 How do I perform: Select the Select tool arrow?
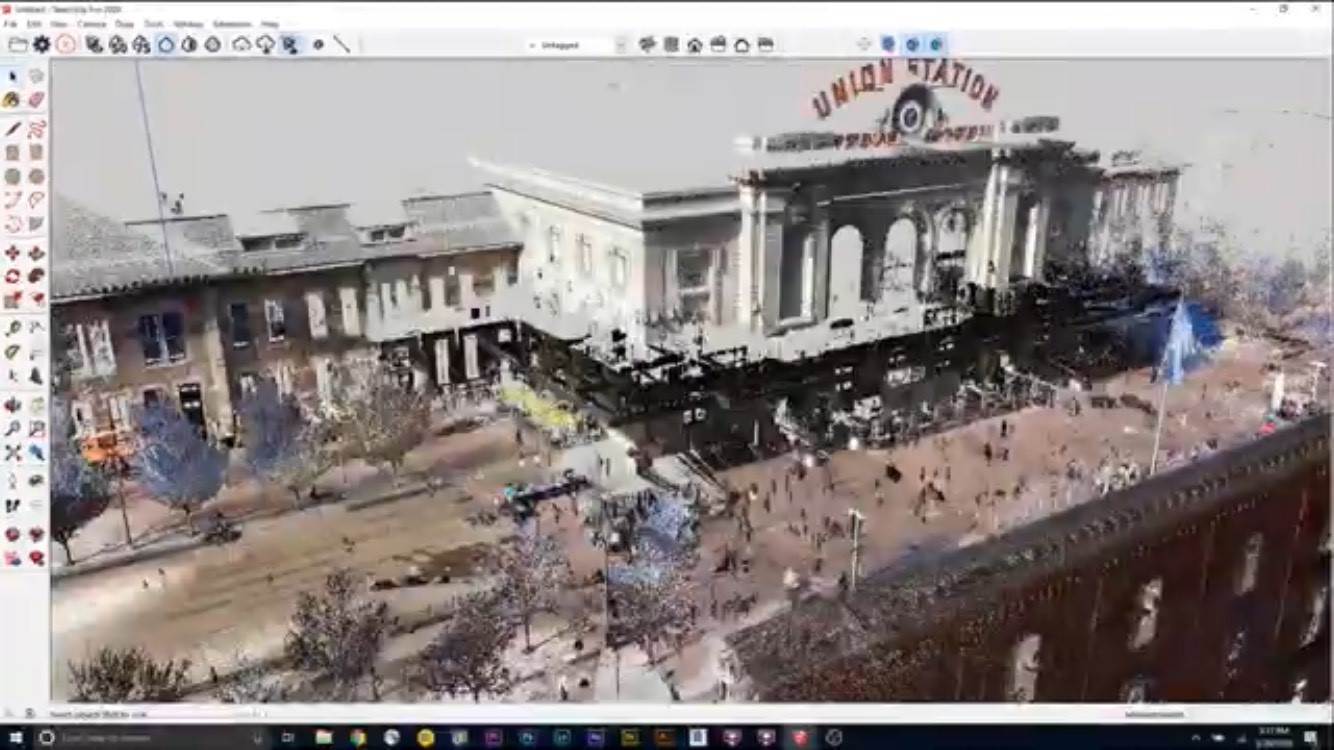pyautogui.click(x=13, y=75)
